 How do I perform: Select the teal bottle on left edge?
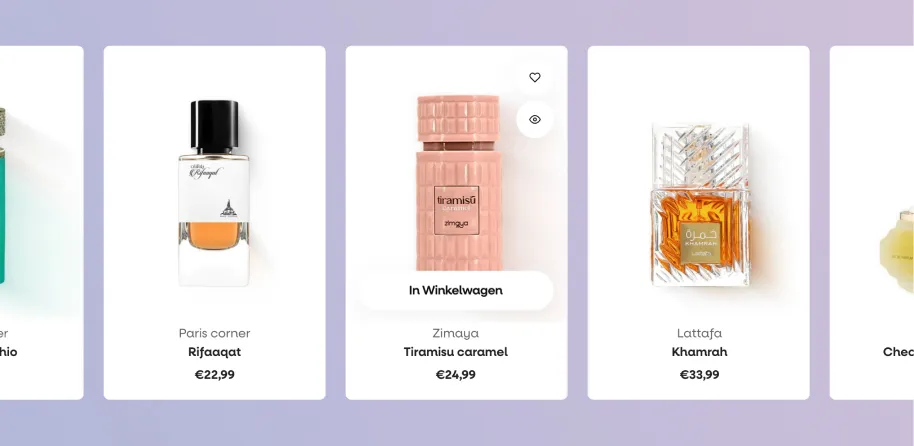(3, 195)
